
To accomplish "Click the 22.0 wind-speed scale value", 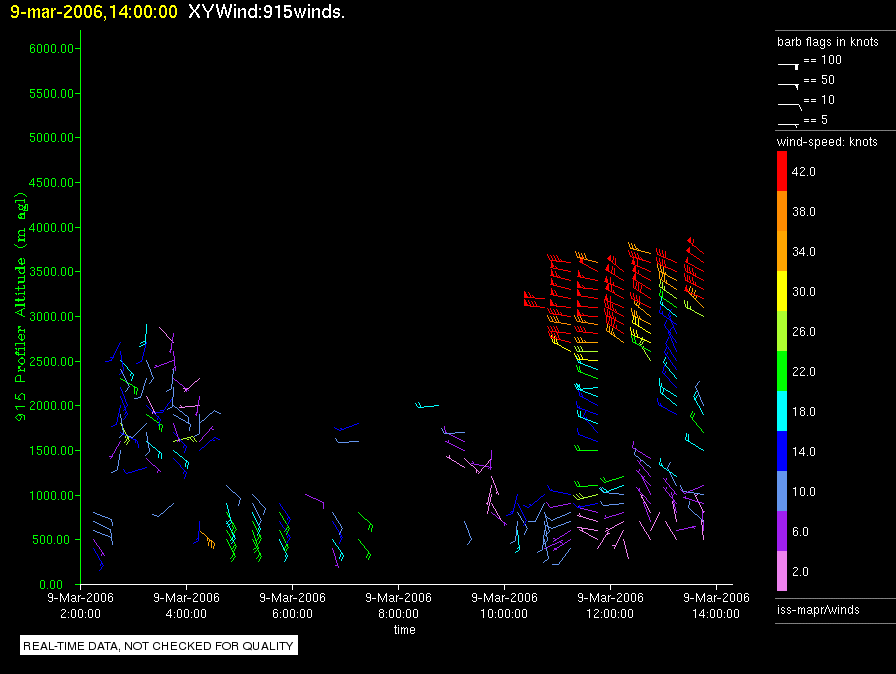I will 803,371.
